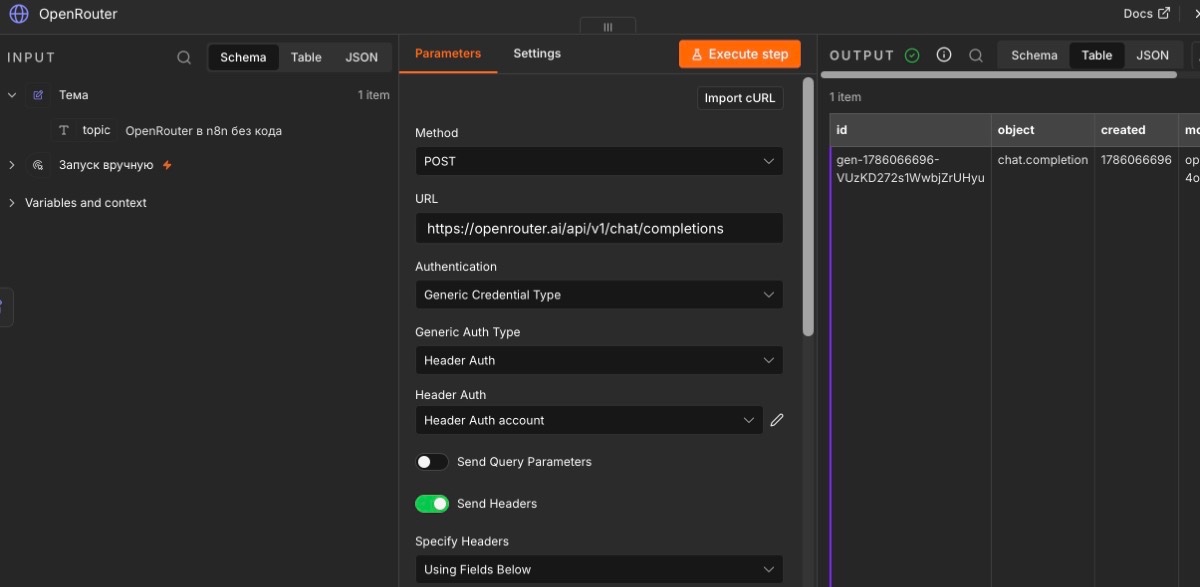Select the Table view in OUTPUT panel
The width and height of the screenshot is (1200, 587).
click(x=1097, y=55)
